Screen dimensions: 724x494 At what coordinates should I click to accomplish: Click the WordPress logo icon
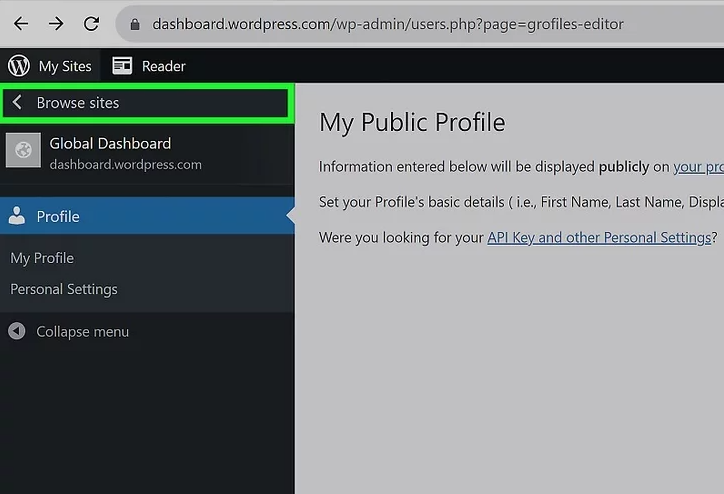tap(19, 66)
